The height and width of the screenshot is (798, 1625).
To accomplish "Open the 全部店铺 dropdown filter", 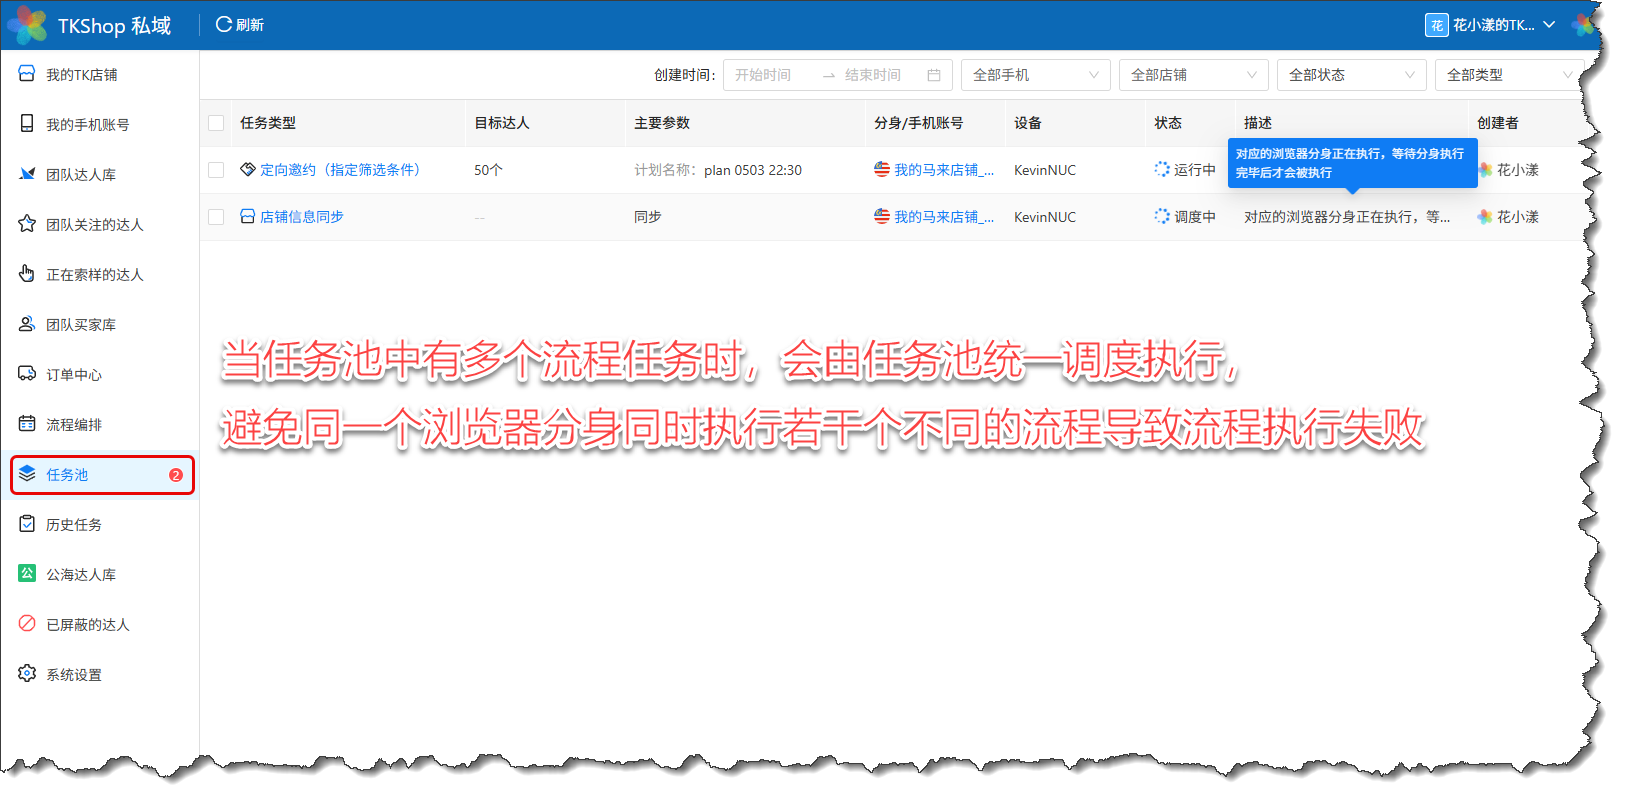I will (1194, 75).
